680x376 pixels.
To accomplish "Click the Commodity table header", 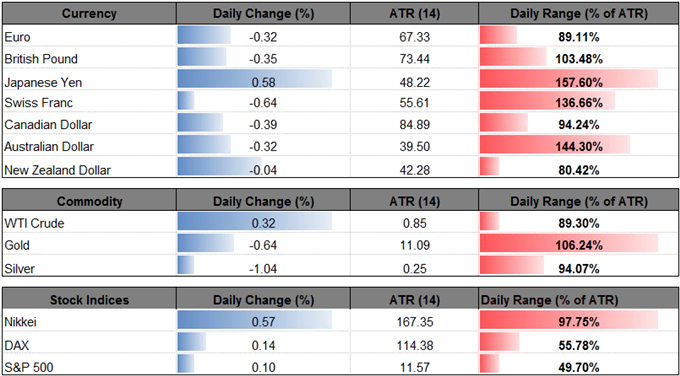I will [89, 202].
